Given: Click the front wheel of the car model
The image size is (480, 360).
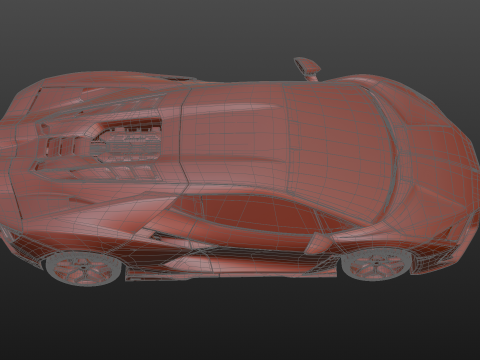Looking at the screenshot, I should (377, 264).
